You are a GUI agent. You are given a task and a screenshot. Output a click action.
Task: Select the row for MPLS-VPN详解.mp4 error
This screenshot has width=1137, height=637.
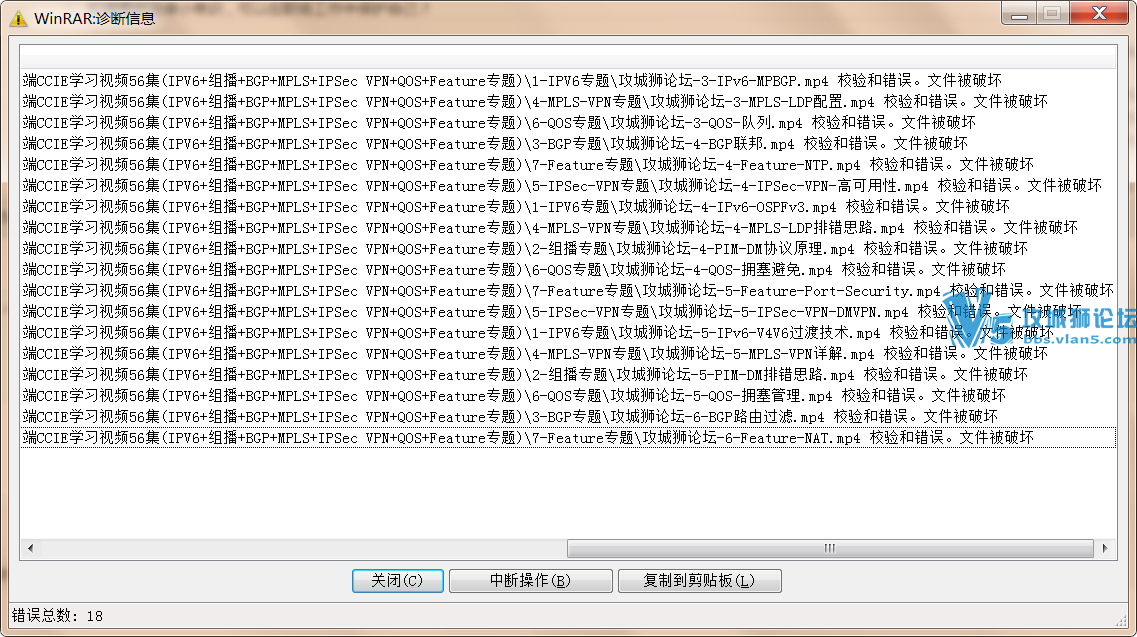(x=568, y=354)
